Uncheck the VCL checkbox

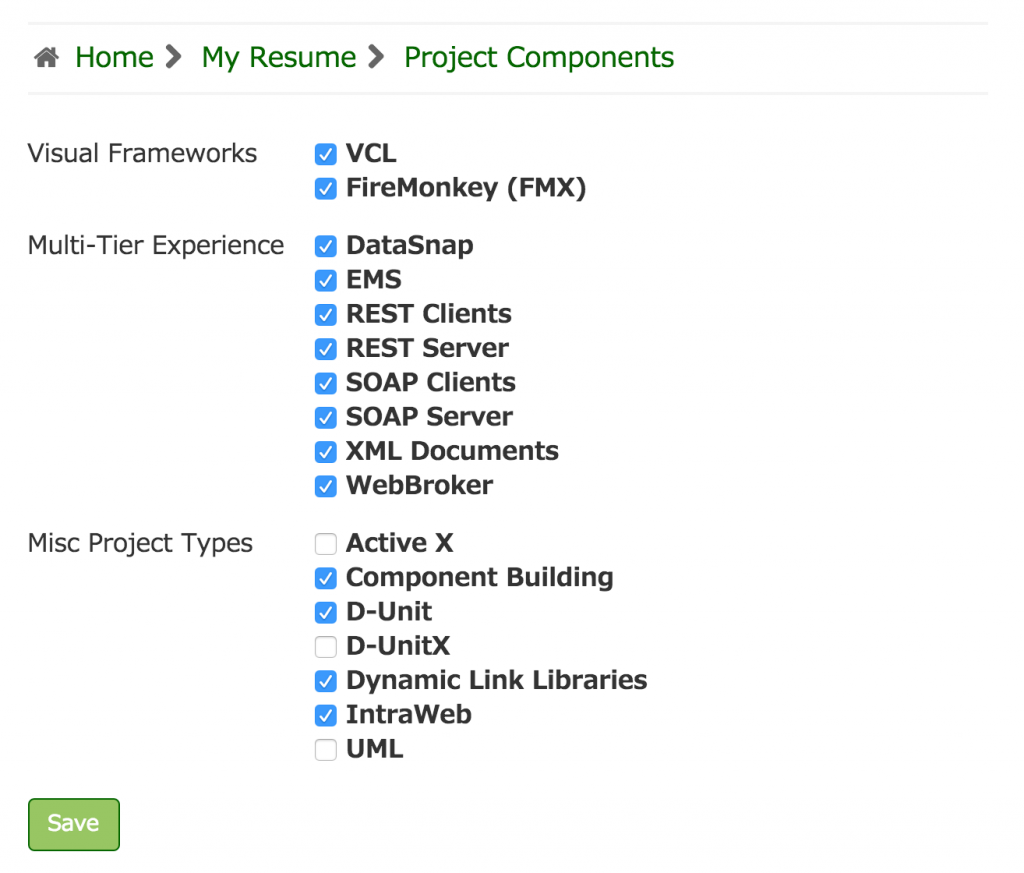325,154
